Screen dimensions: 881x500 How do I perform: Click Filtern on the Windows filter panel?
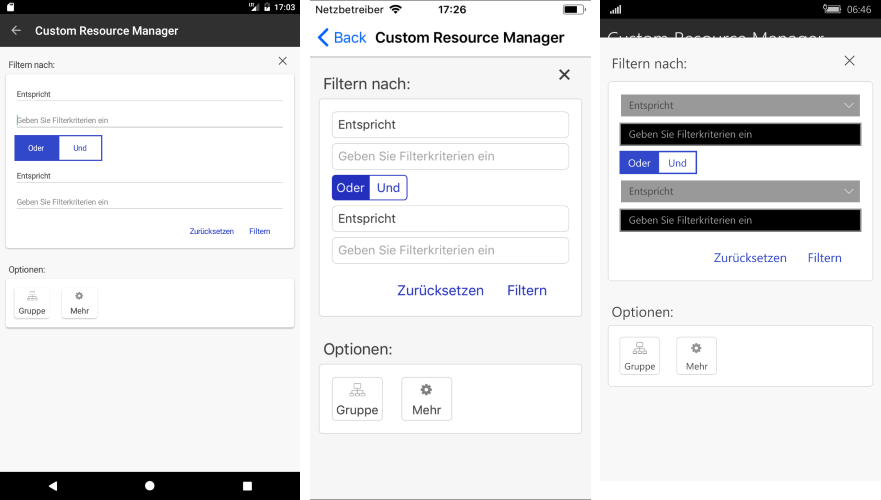pyautogui.click(x=824, y=258)
